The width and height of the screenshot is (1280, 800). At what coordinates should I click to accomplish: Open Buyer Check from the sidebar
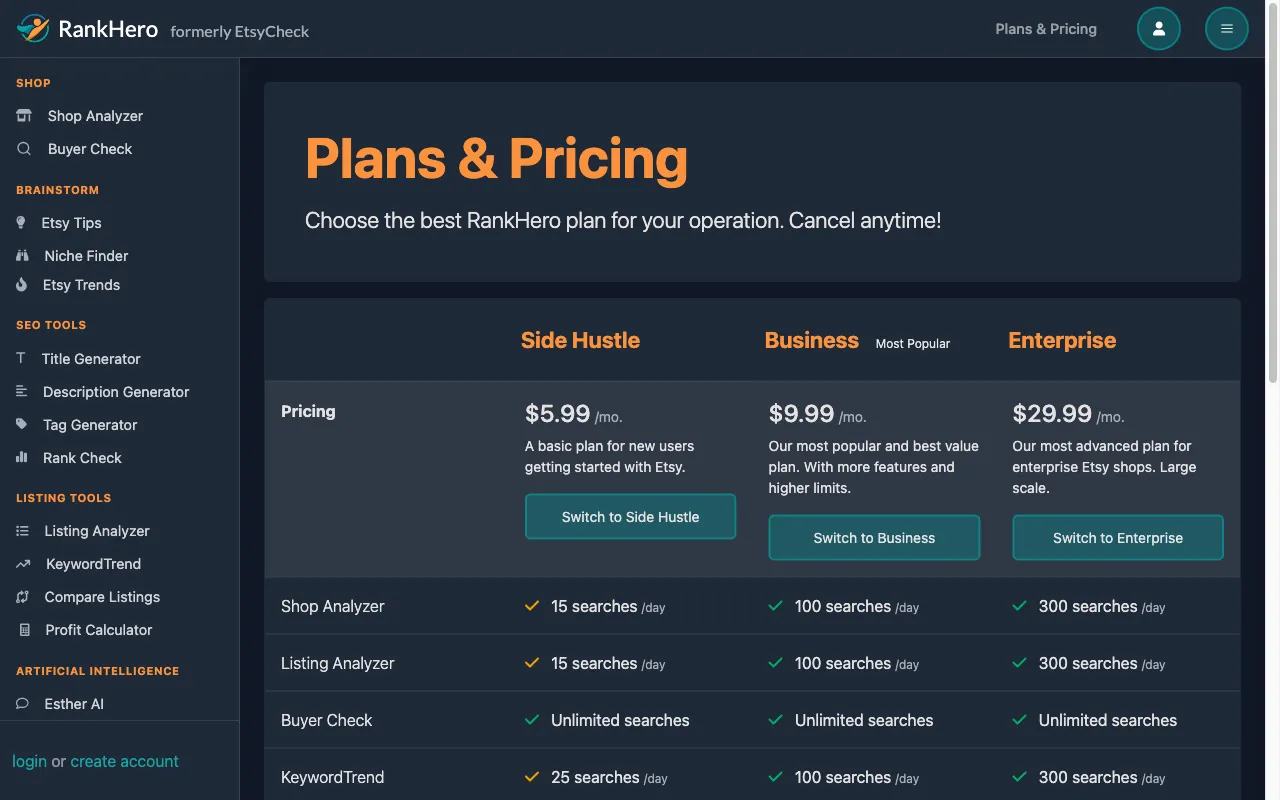coord(90,149)
